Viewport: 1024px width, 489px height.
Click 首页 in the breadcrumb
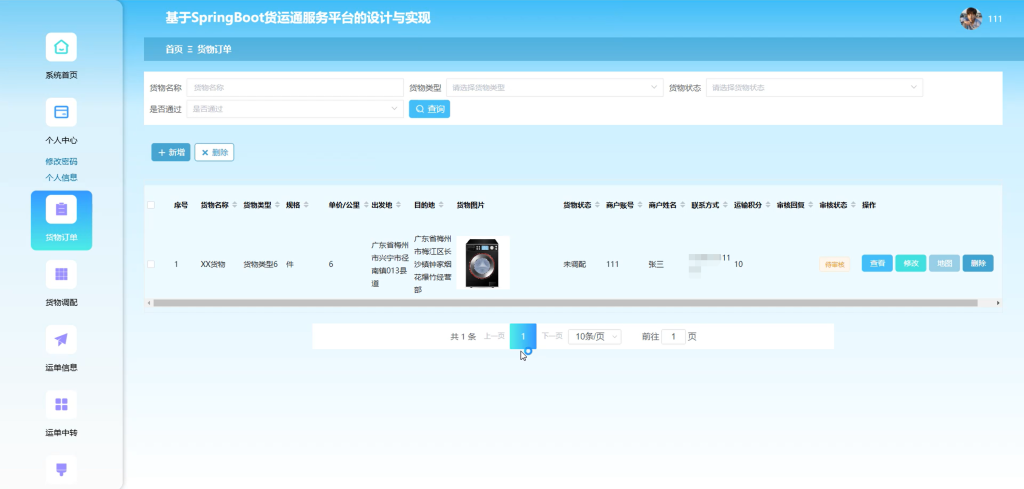(x=174, y=49)
